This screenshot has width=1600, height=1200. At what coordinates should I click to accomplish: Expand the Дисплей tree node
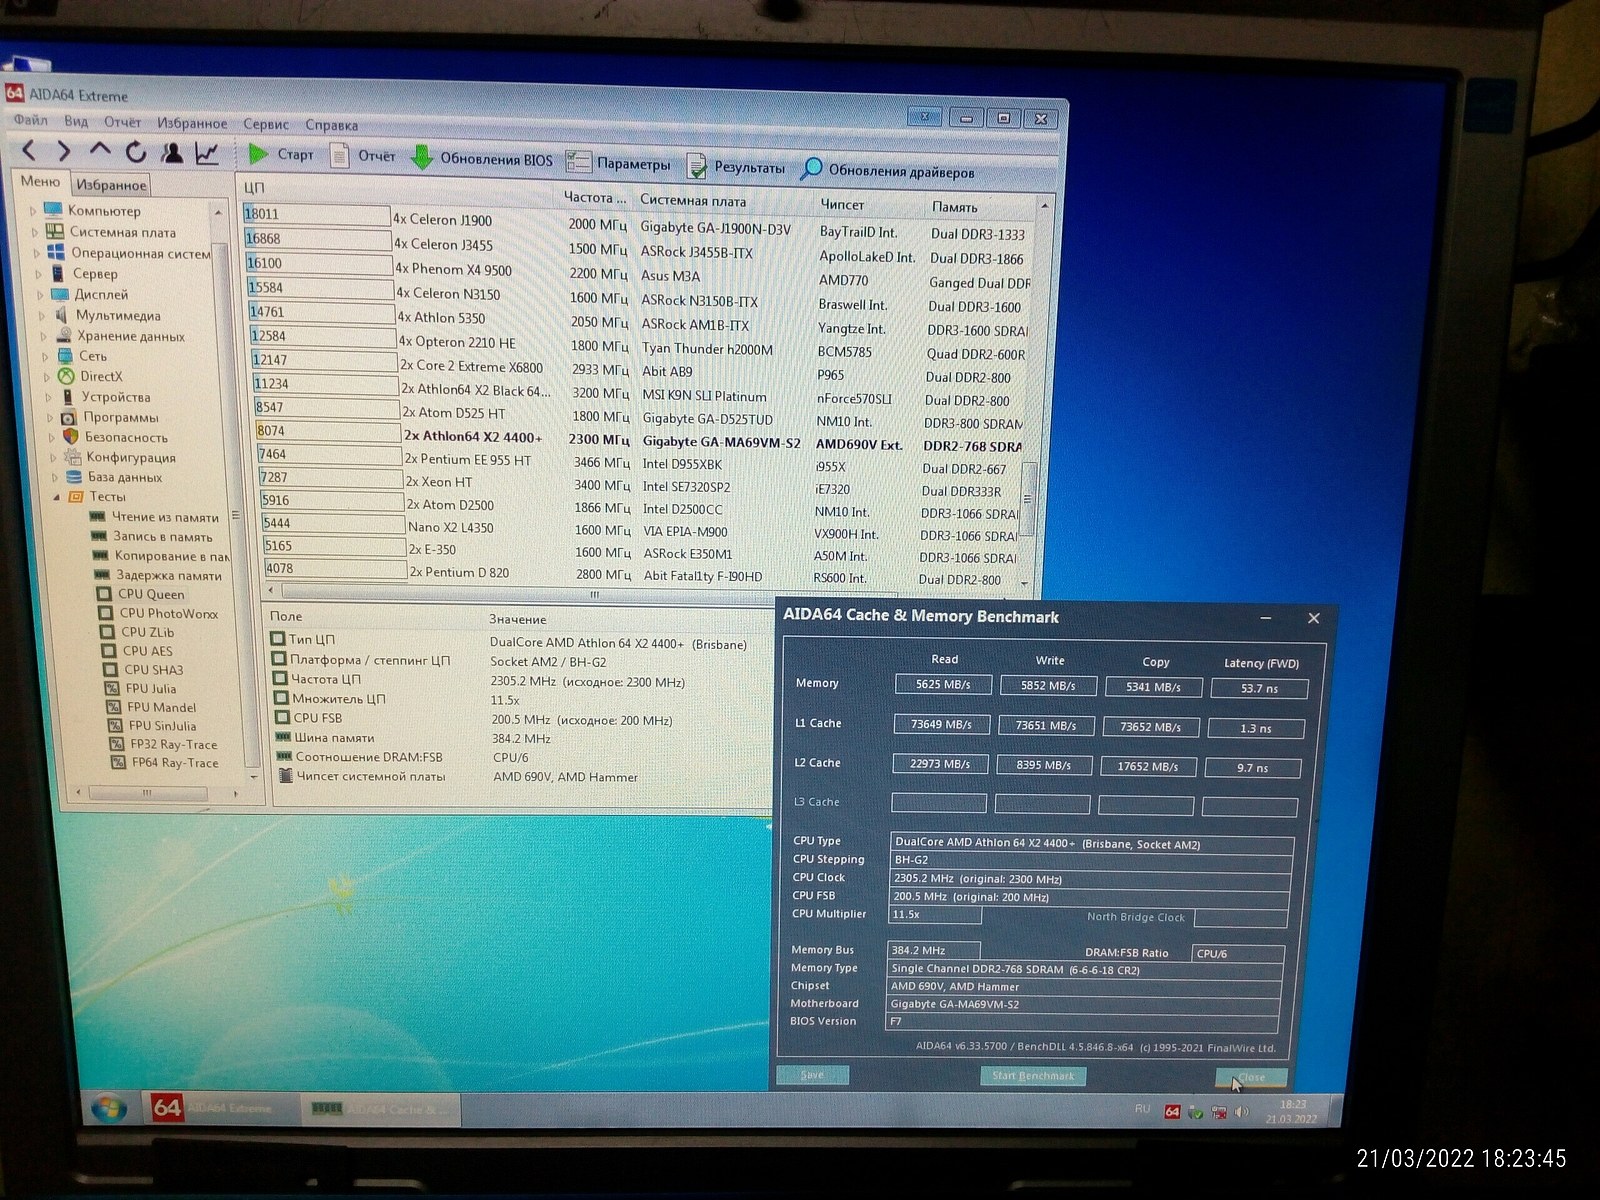[41, 295]
